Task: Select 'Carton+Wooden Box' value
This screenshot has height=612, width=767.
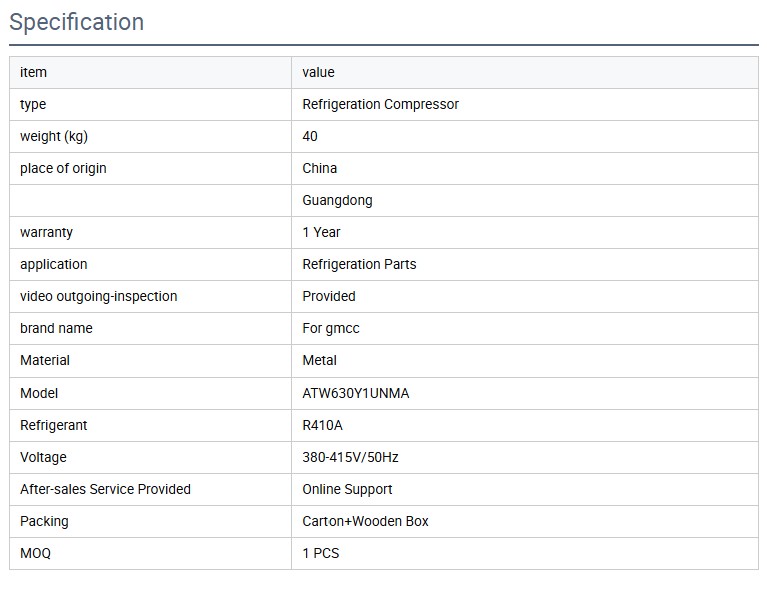Action: click(x=365, y=521)
